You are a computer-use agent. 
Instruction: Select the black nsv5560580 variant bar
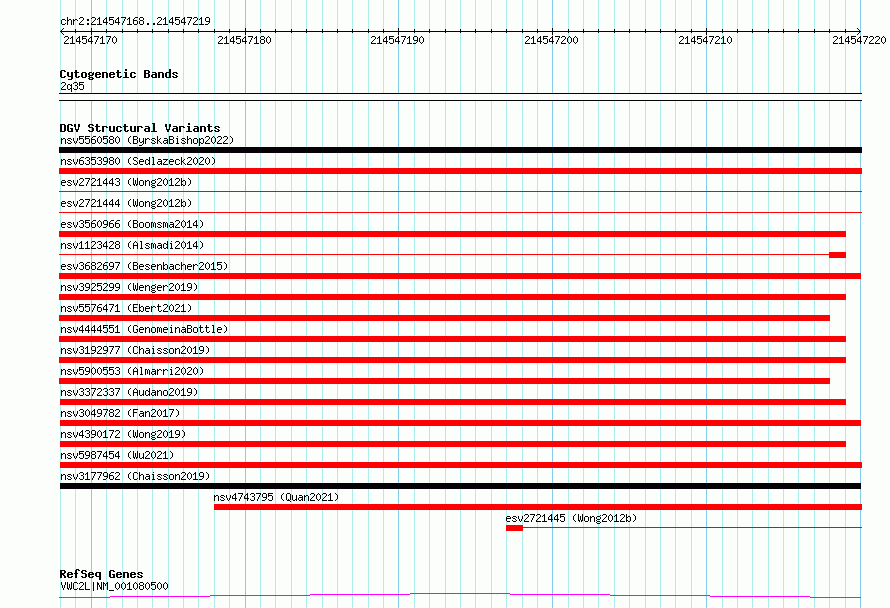[x=460, y=150]
